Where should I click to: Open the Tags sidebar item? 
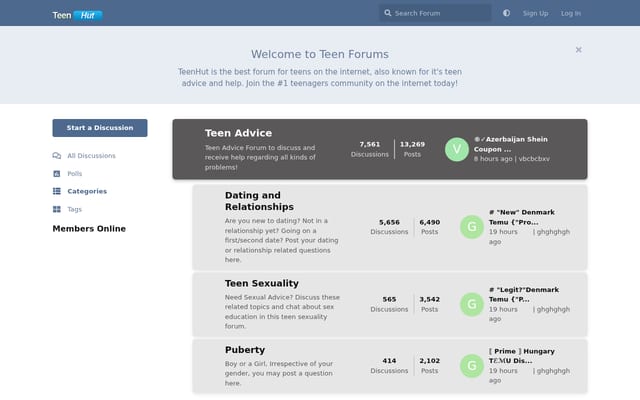(74, 209)
